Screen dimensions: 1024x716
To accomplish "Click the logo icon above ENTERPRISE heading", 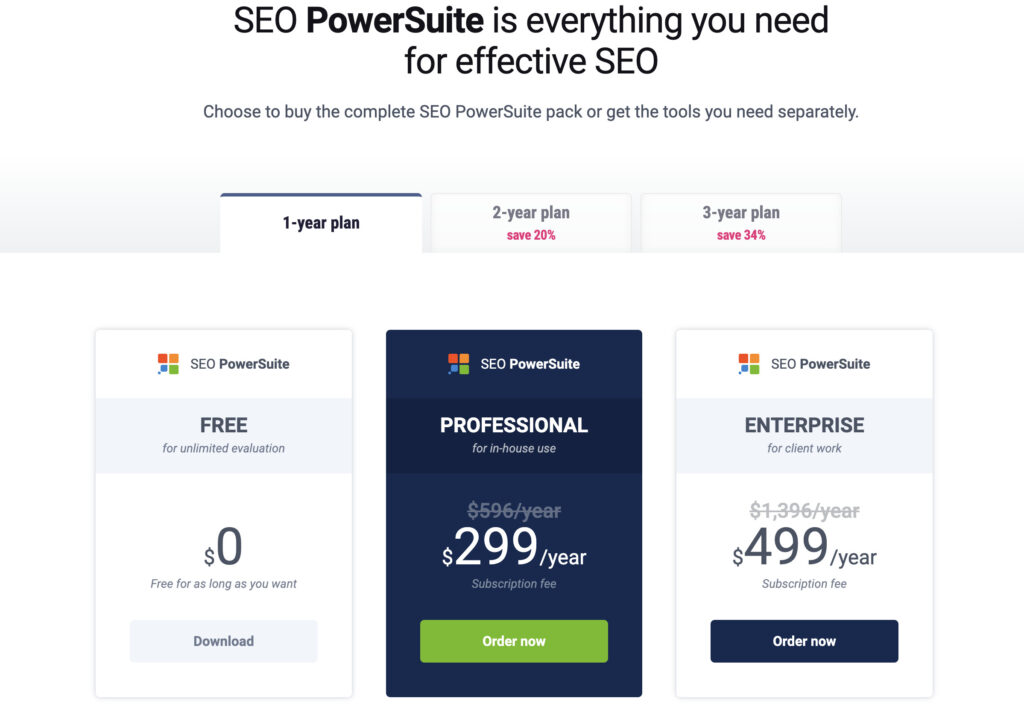I will (747, 363).
